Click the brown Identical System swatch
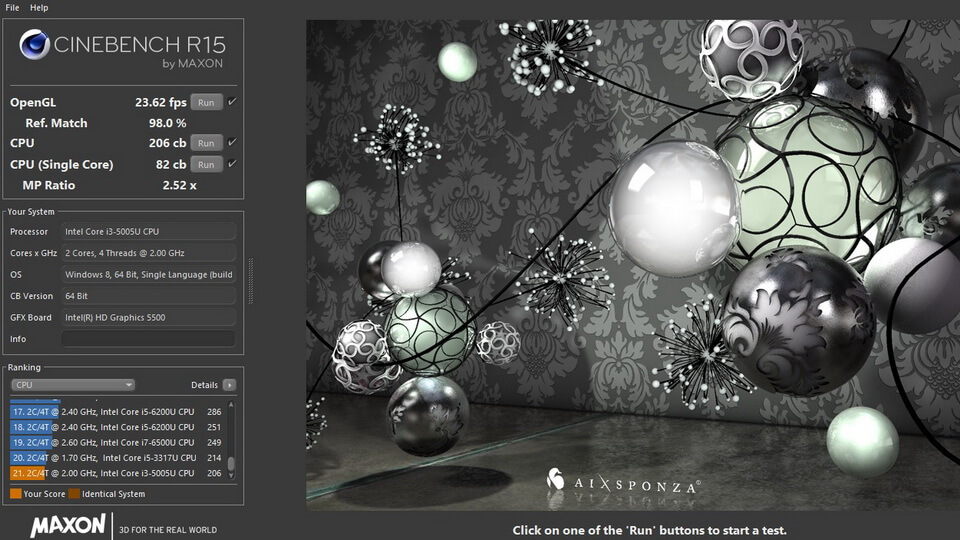 74,494
